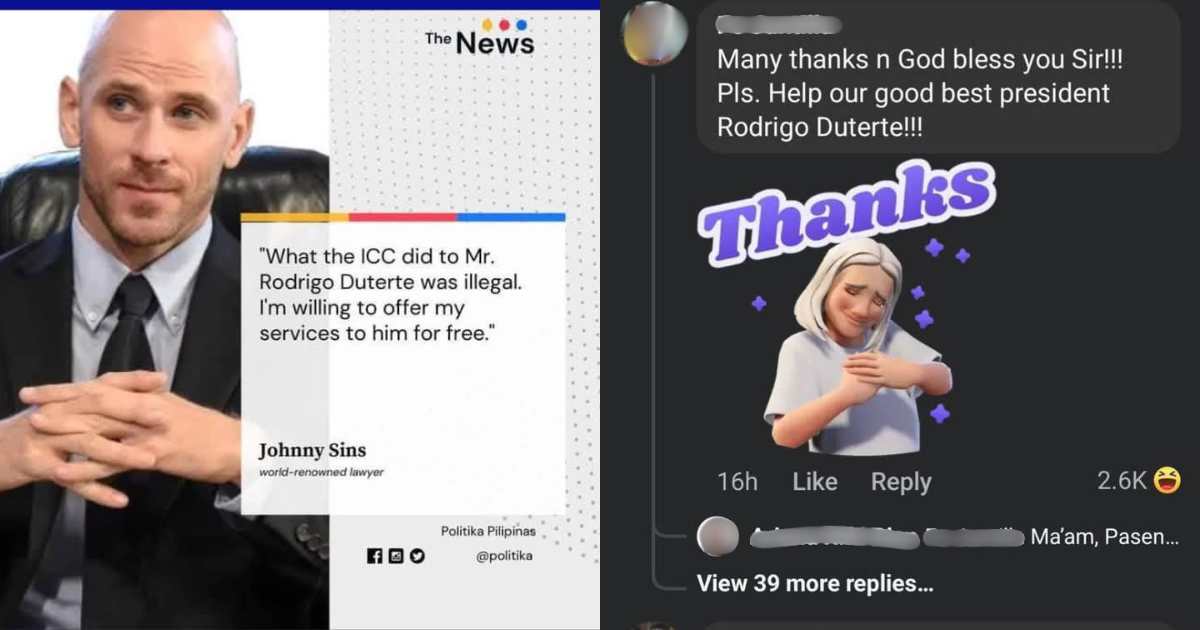The image size is (1200, 630).
Task: Click the Politika Pilipinas page name
Action: click(488, 531)
